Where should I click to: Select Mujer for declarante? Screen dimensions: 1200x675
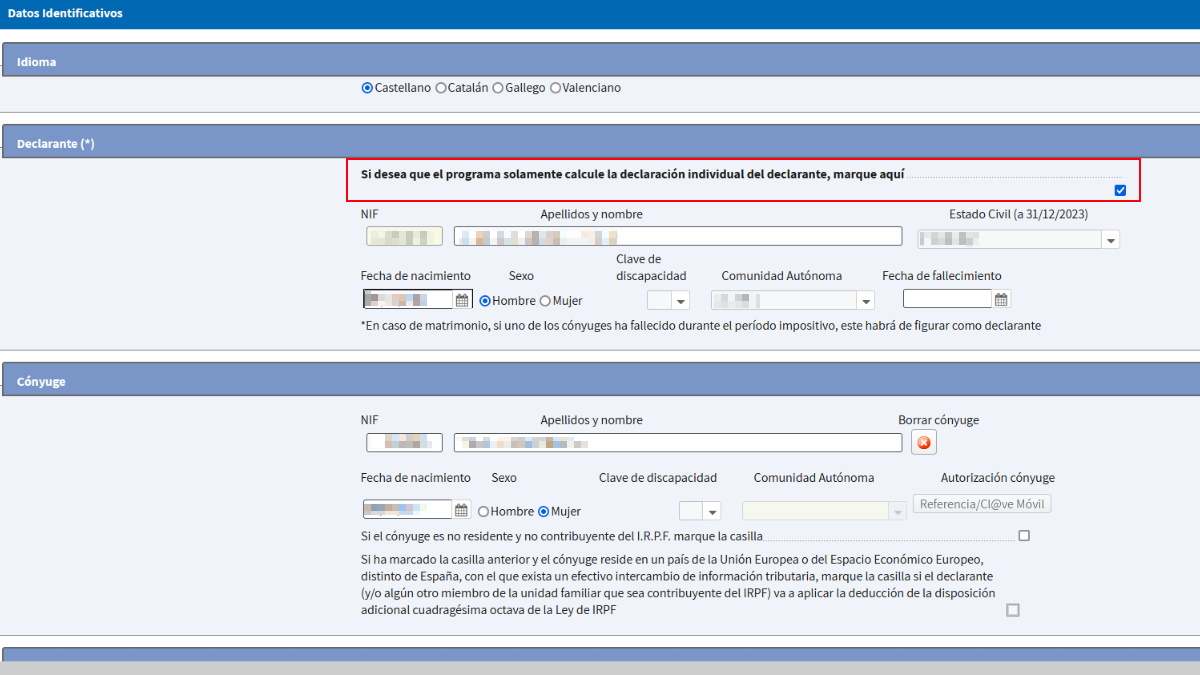pos(545,301)
